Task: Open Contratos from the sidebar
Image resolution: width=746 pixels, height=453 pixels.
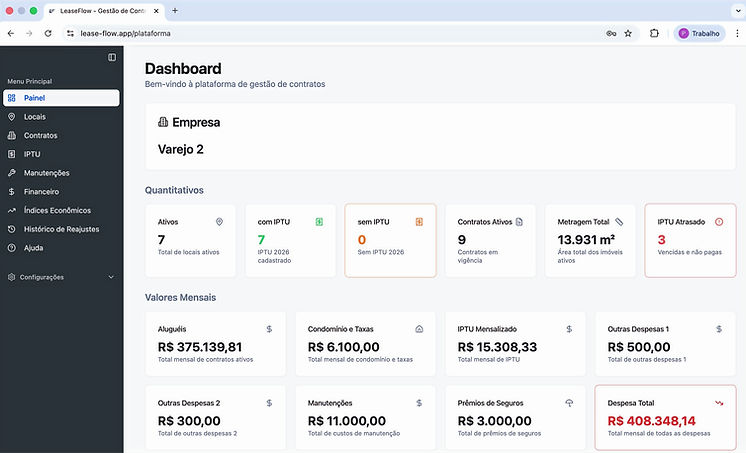Action: coord(61,135)
